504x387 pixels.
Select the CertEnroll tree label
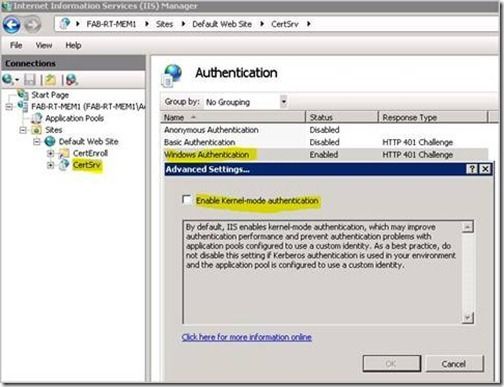coord(90,153)
